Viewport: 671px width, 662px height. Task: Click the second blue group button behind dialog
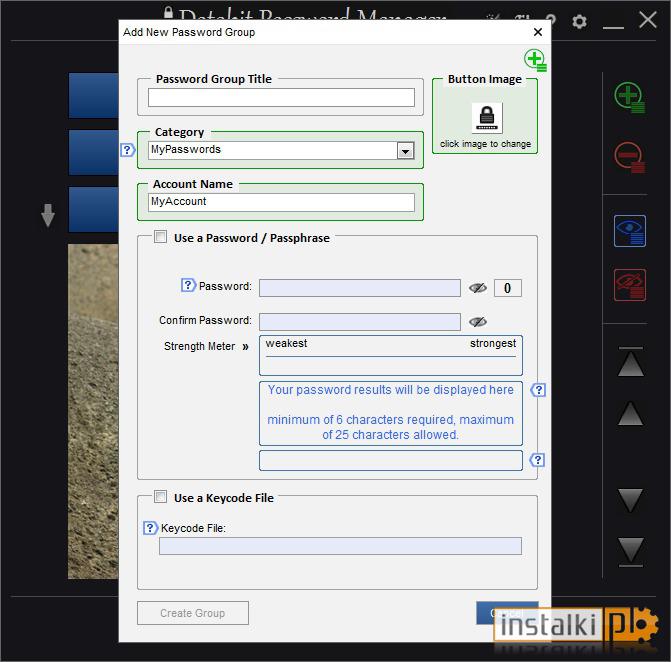pyautogui.click(x=94, y=152)
